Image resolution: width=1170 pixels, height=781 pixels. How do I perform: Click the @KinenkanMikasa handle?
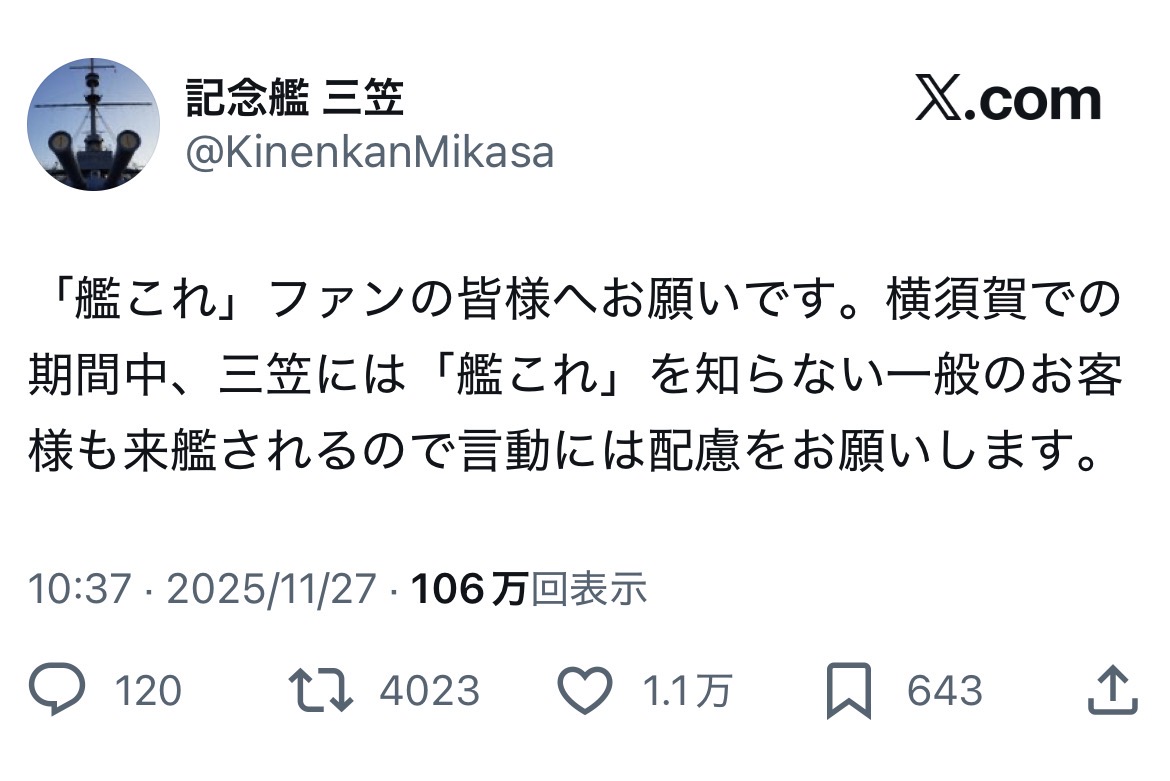click(x=370, y=153)
